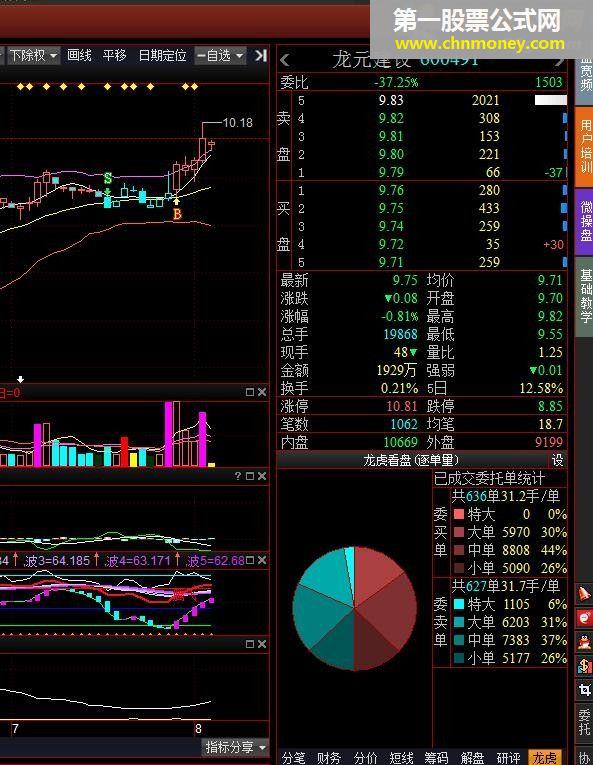Switch to the 筹码 tab

(x=436, y=758)
